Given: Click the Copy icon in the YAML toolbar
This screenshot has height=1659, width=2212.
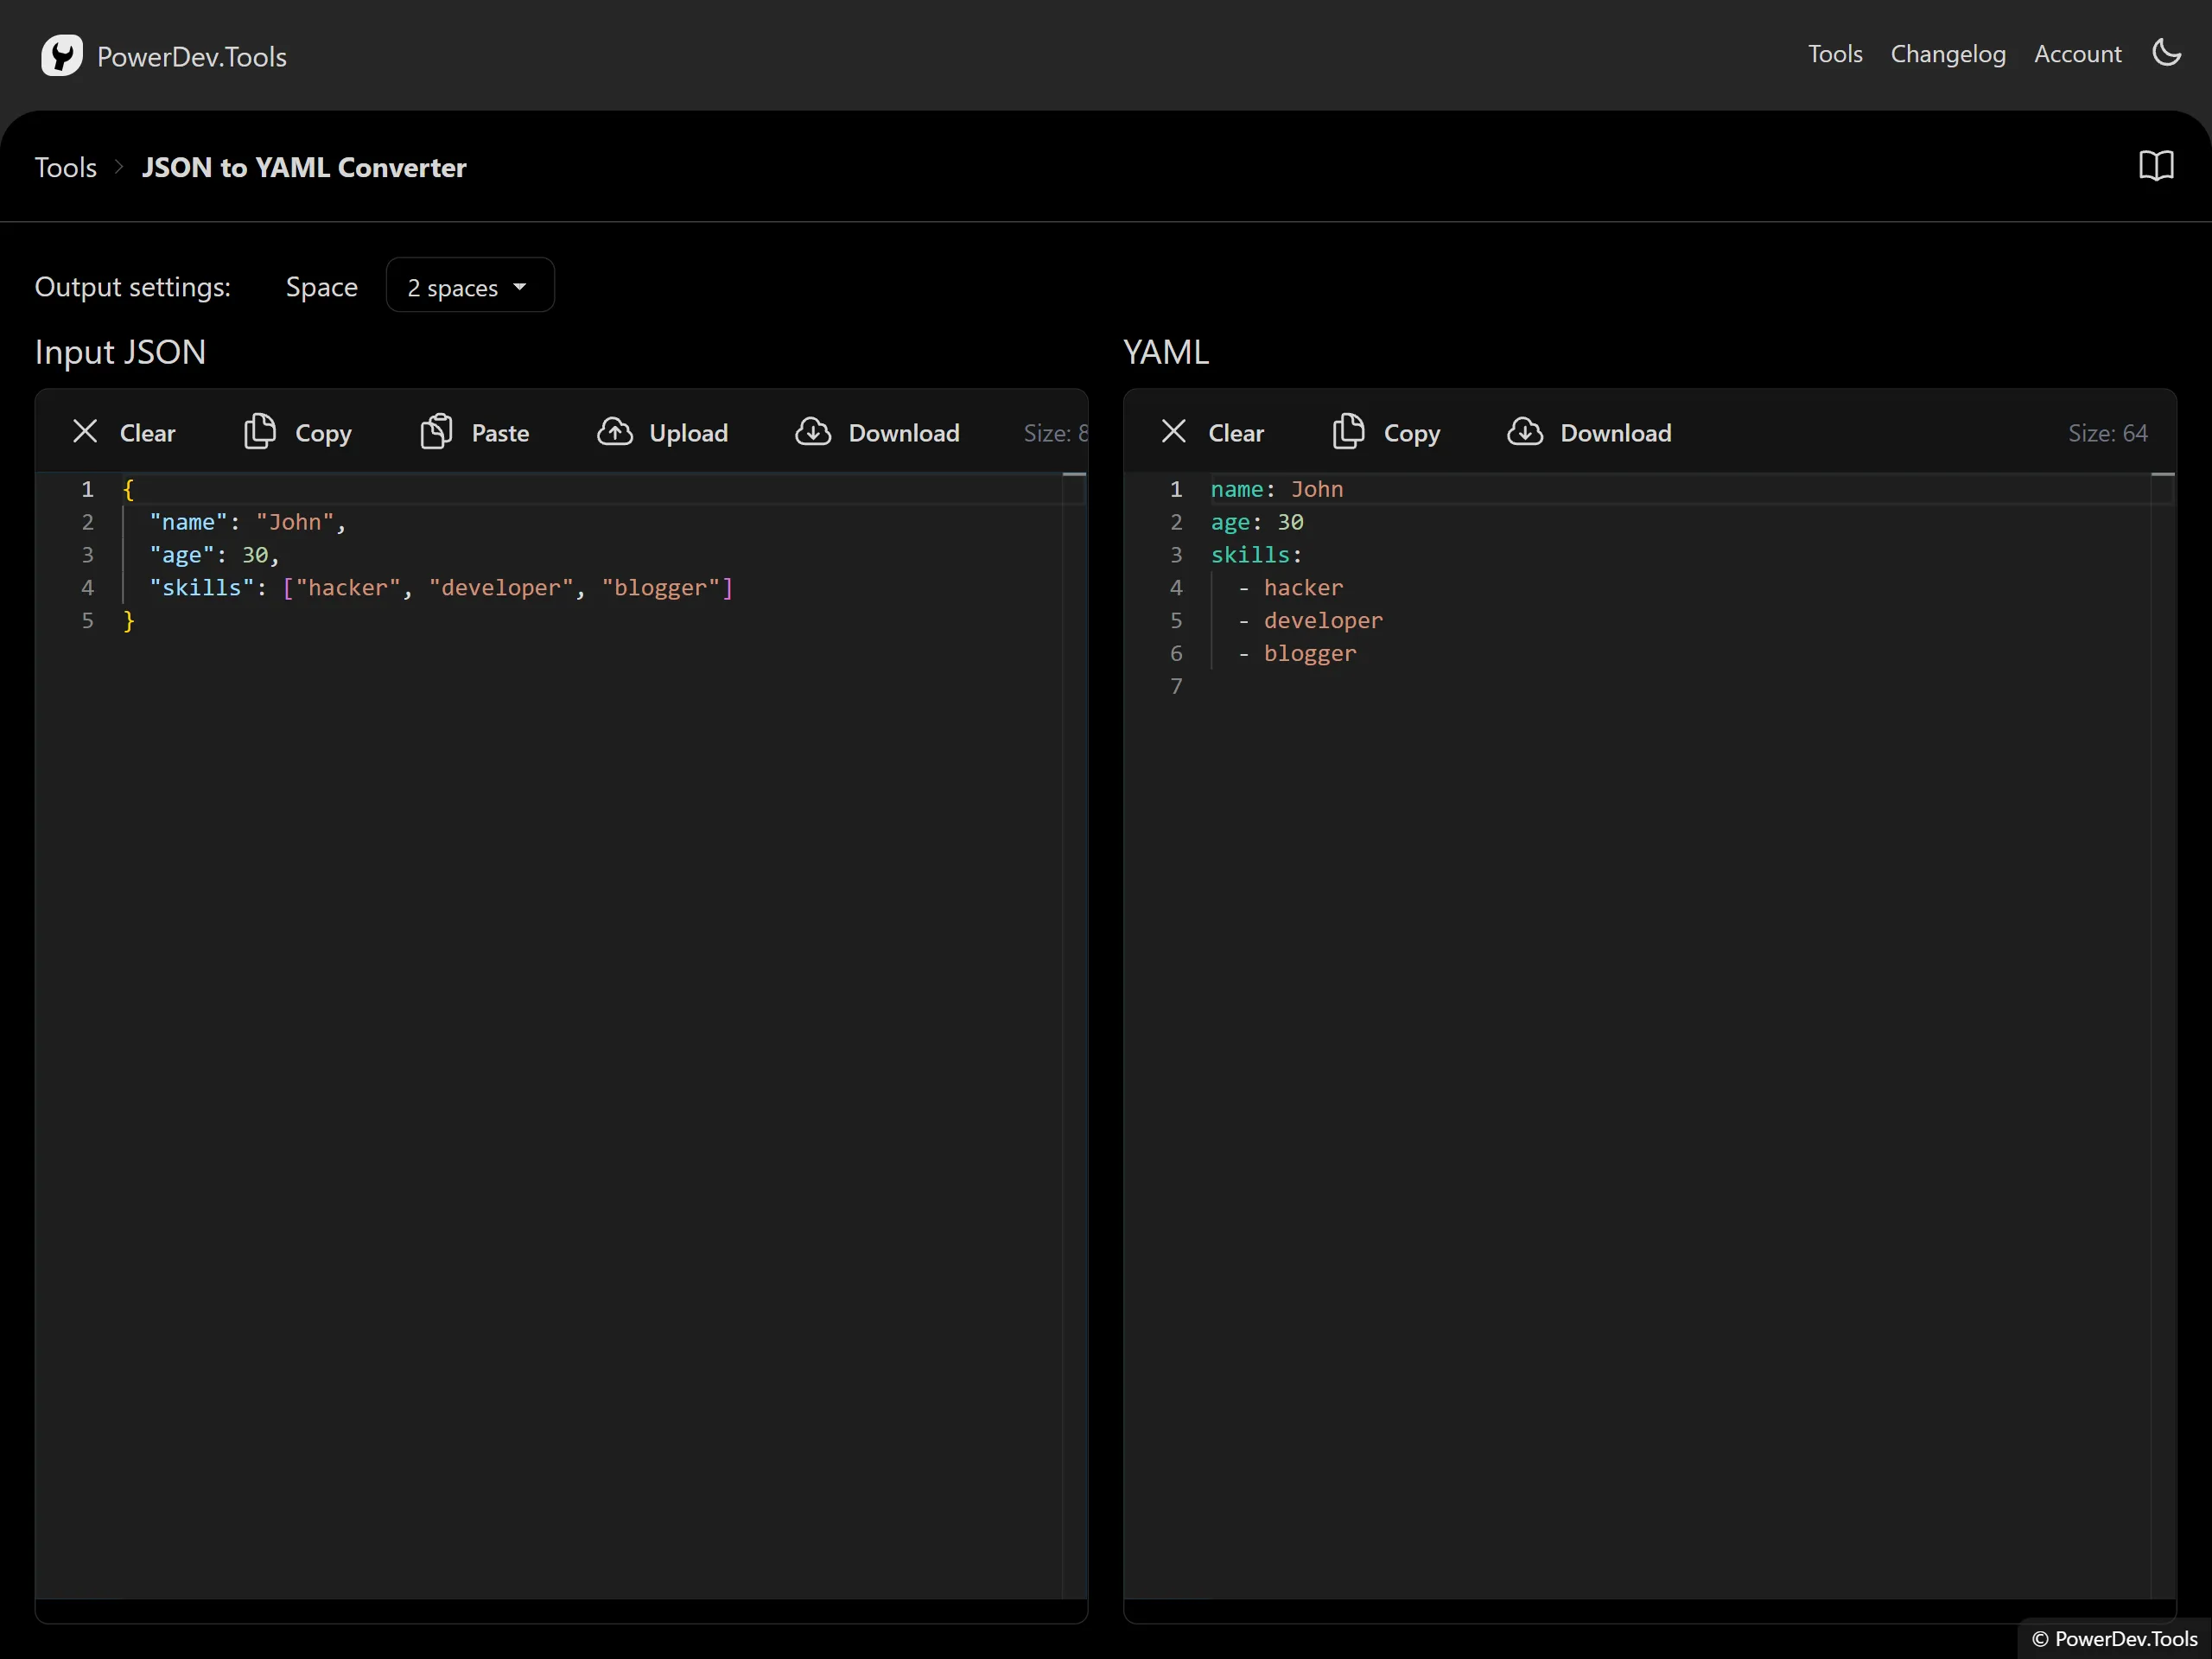Looking at the screenshot, I should [x=1348, y=432].
